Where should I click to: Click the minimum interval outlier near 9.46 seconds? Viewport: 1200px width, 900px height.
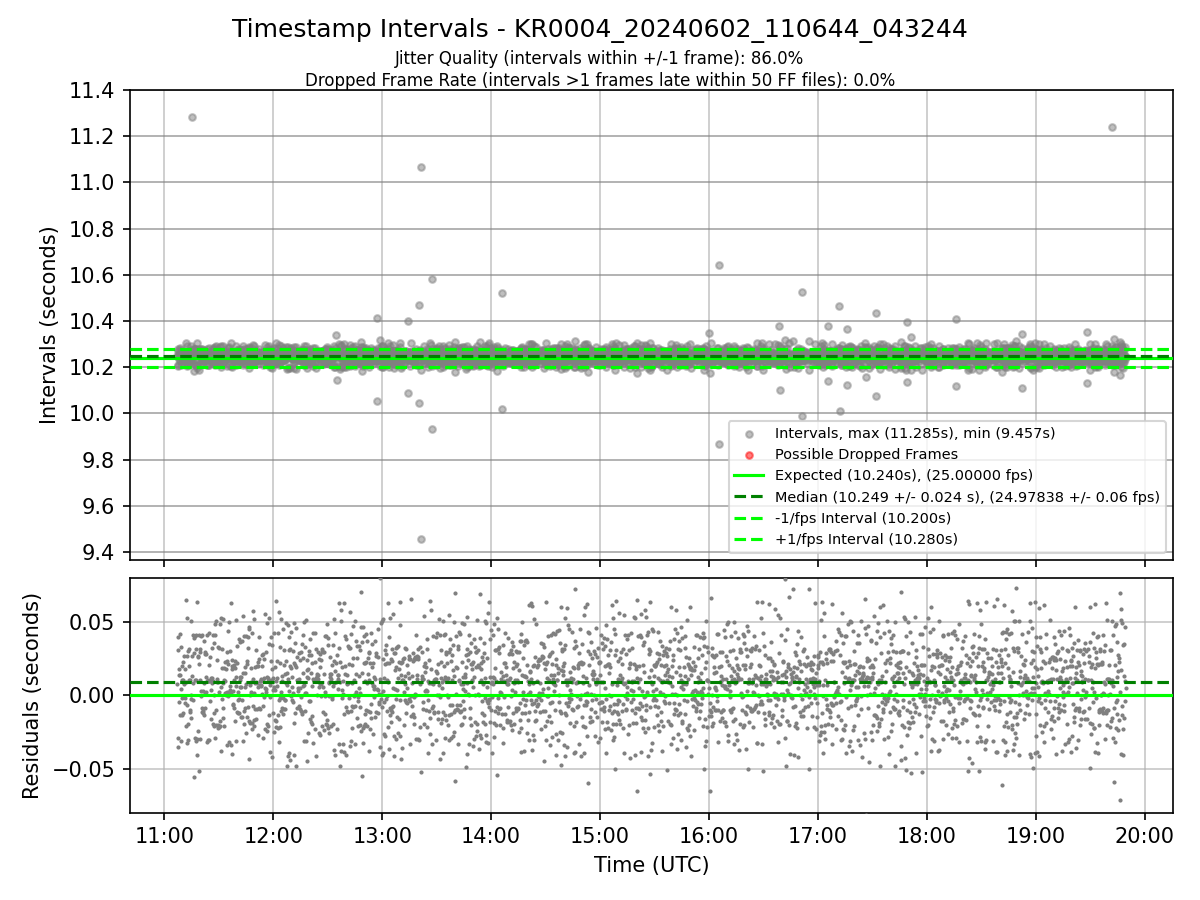[421, 539]
